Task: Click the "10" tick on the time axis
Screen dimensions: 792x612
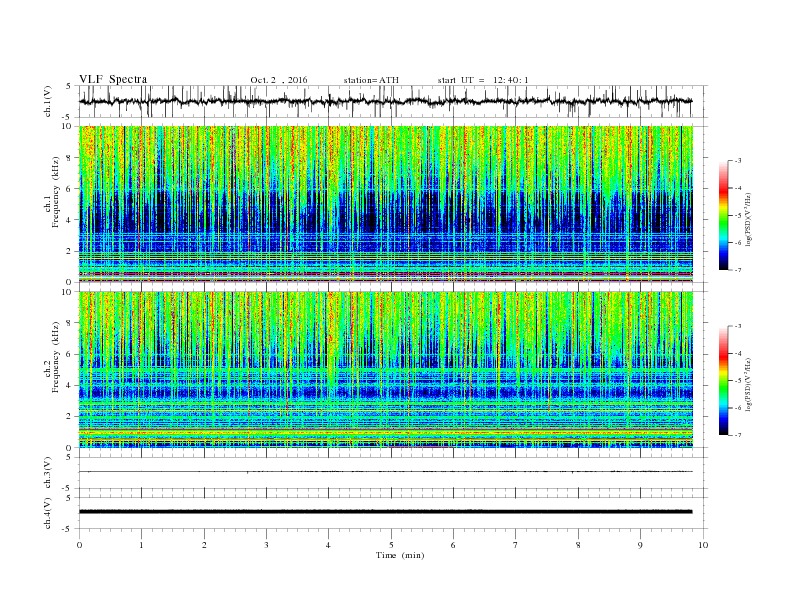Action: 703,545
